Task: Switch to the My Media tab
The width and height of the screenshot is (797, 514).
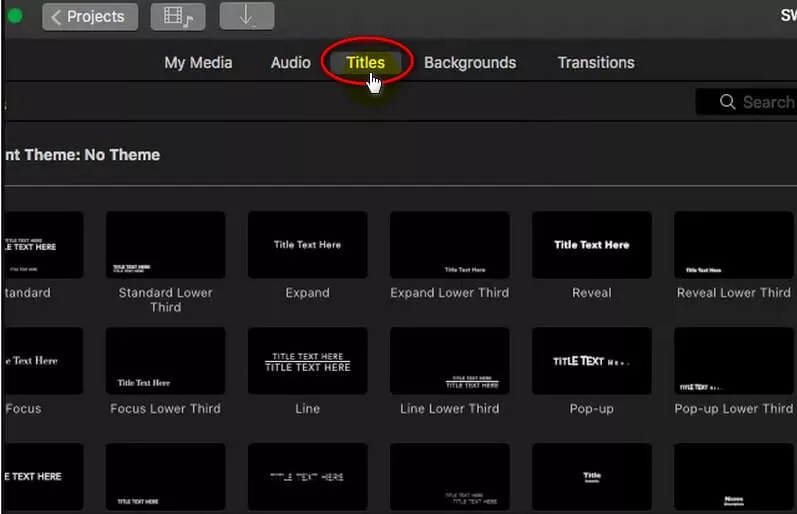Action: coord(198,63)
